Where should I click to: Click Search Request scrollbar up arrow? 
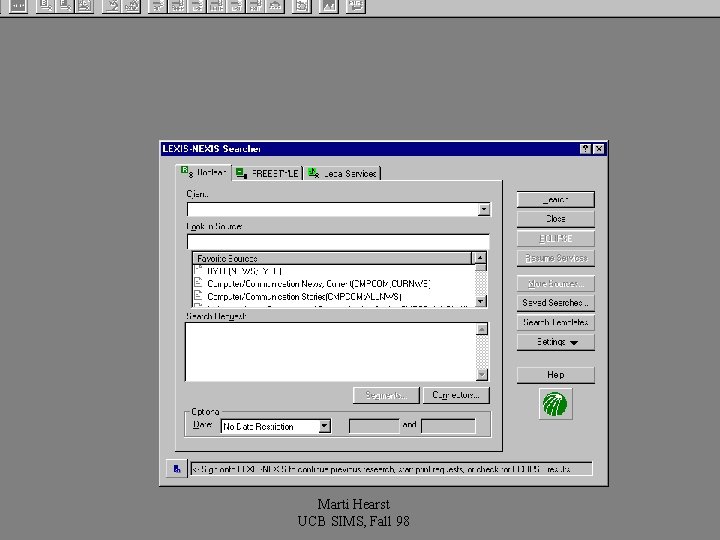(482, 329)
